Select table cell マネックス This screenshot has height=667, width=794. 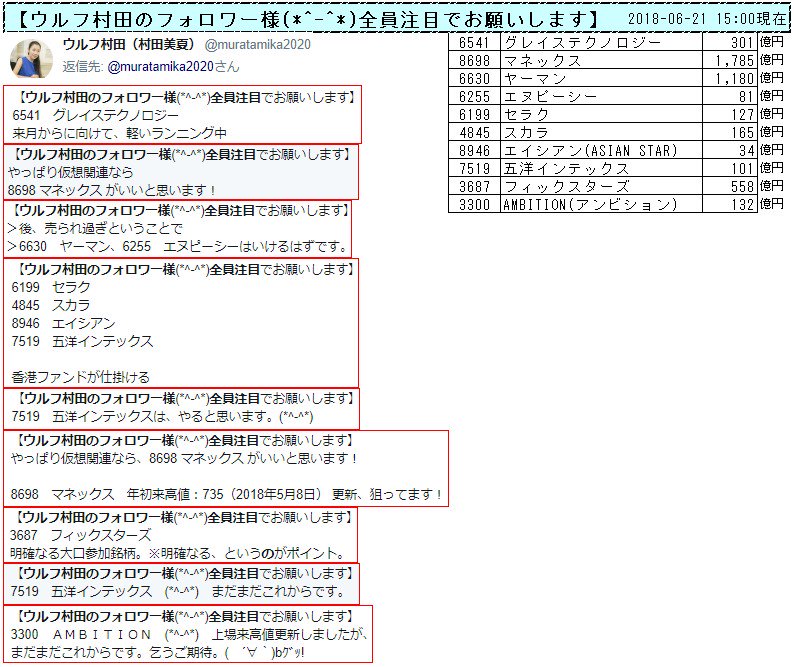(x=601, y=60)
